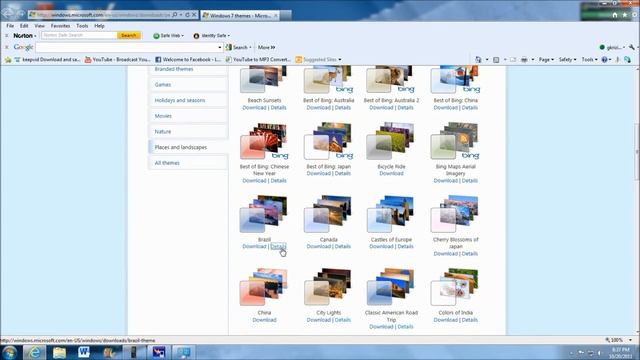Open Details for City Lights theme
This screenshot has width=640, height=360.
point(342,320)
